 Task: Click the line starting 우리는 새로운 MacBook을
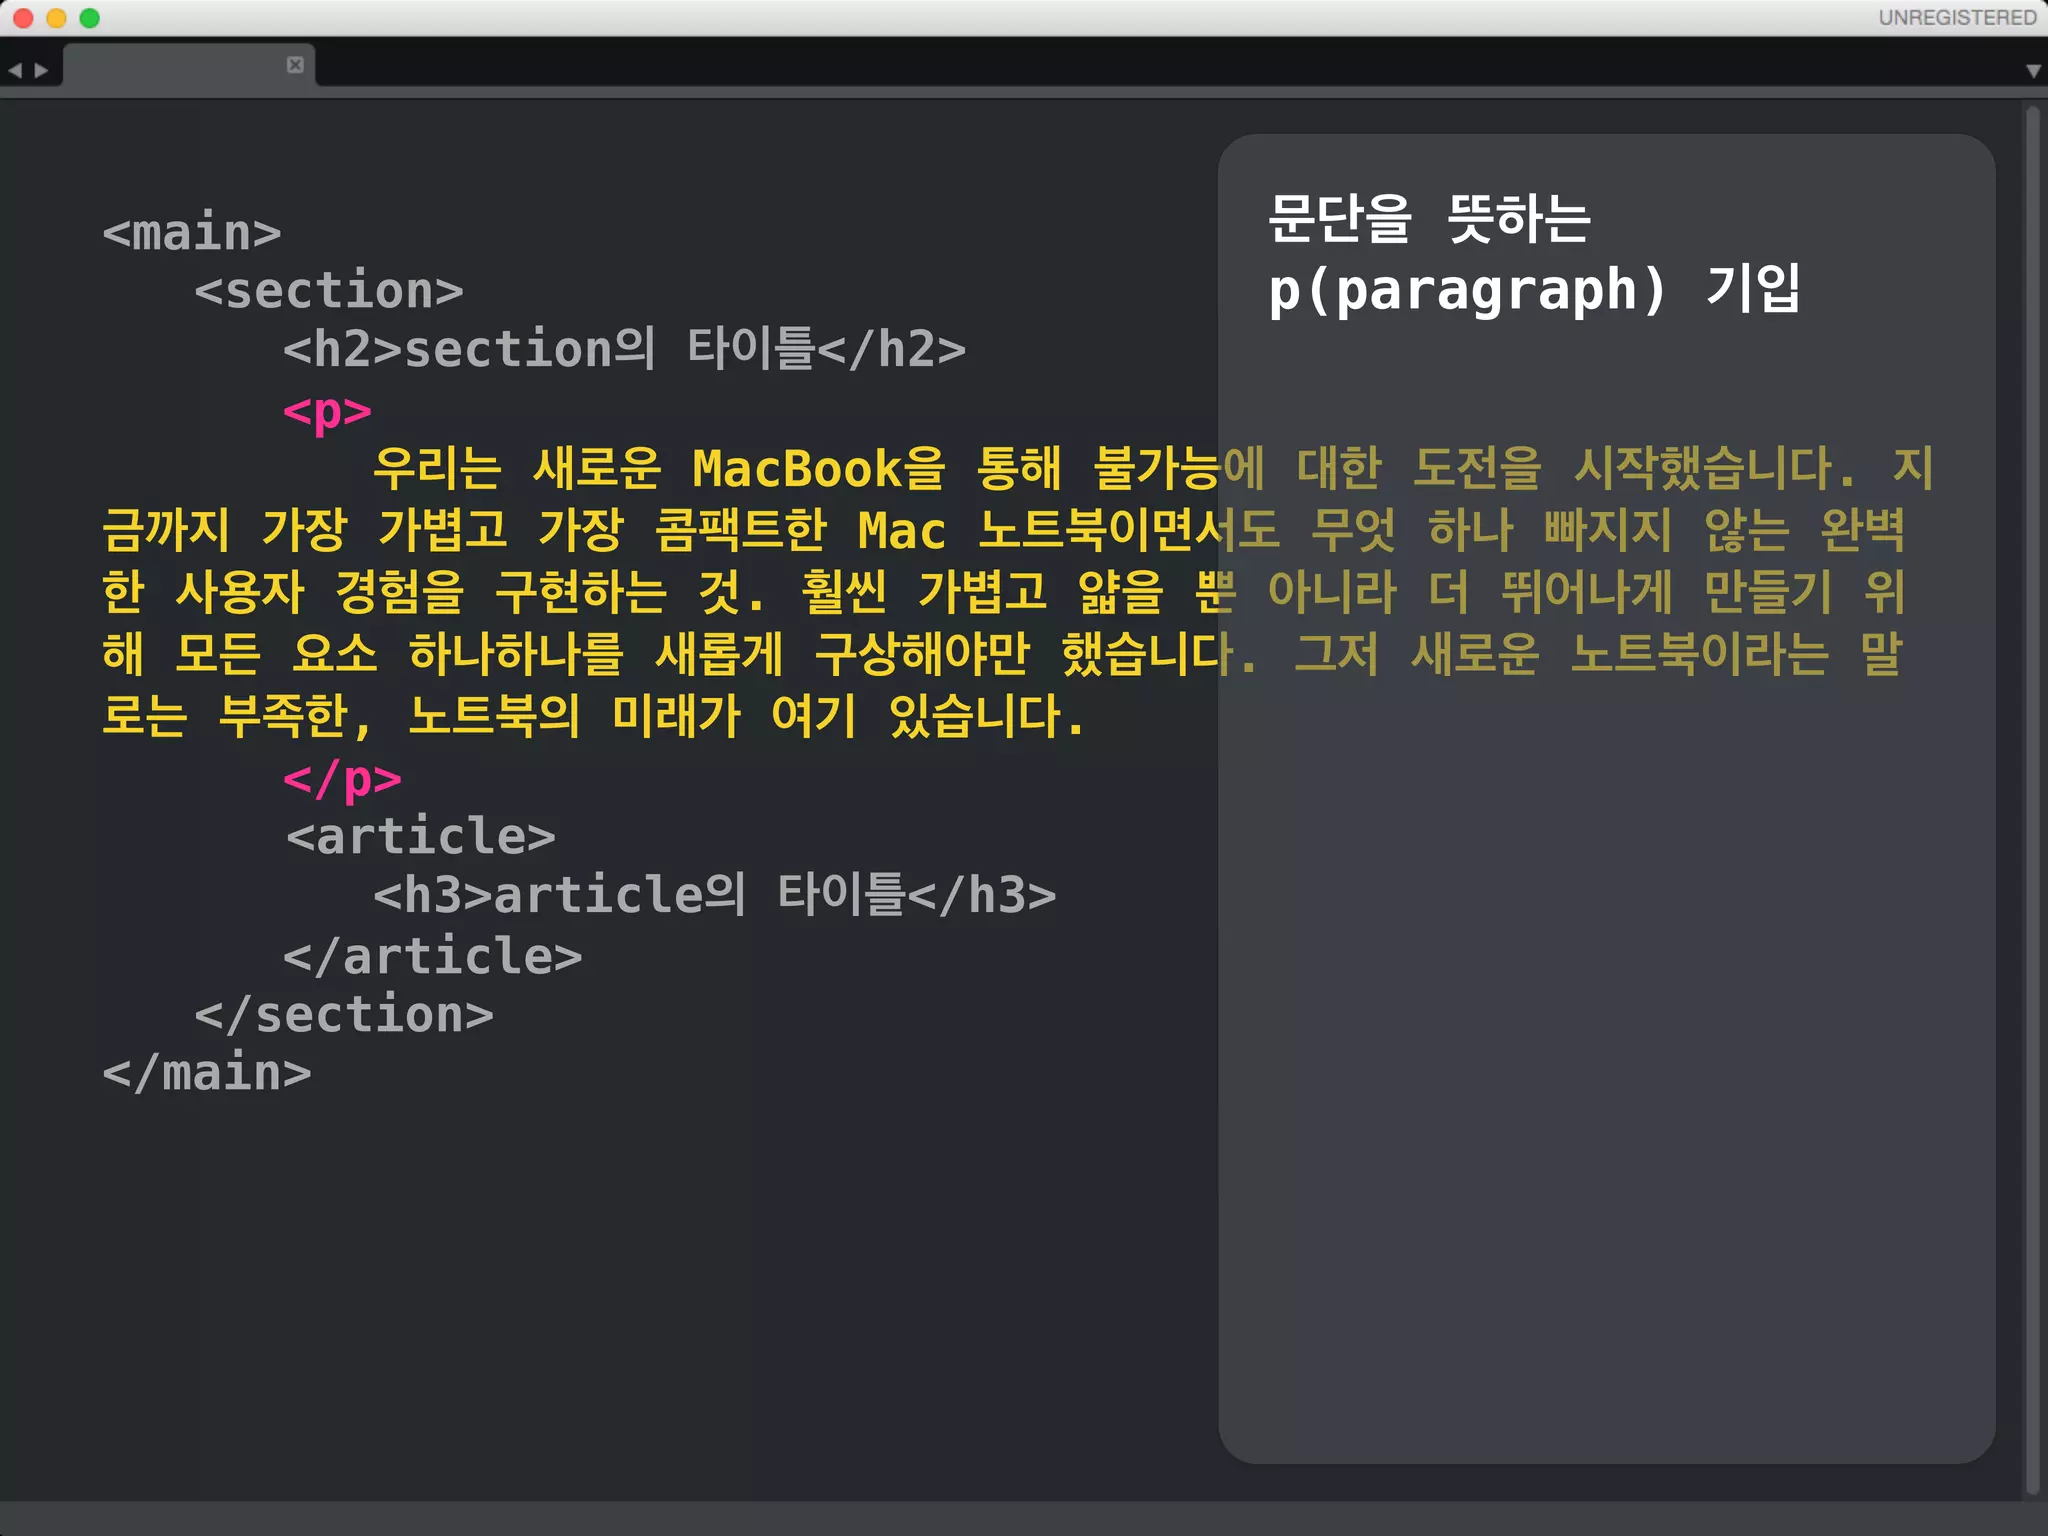[1154, 468]
